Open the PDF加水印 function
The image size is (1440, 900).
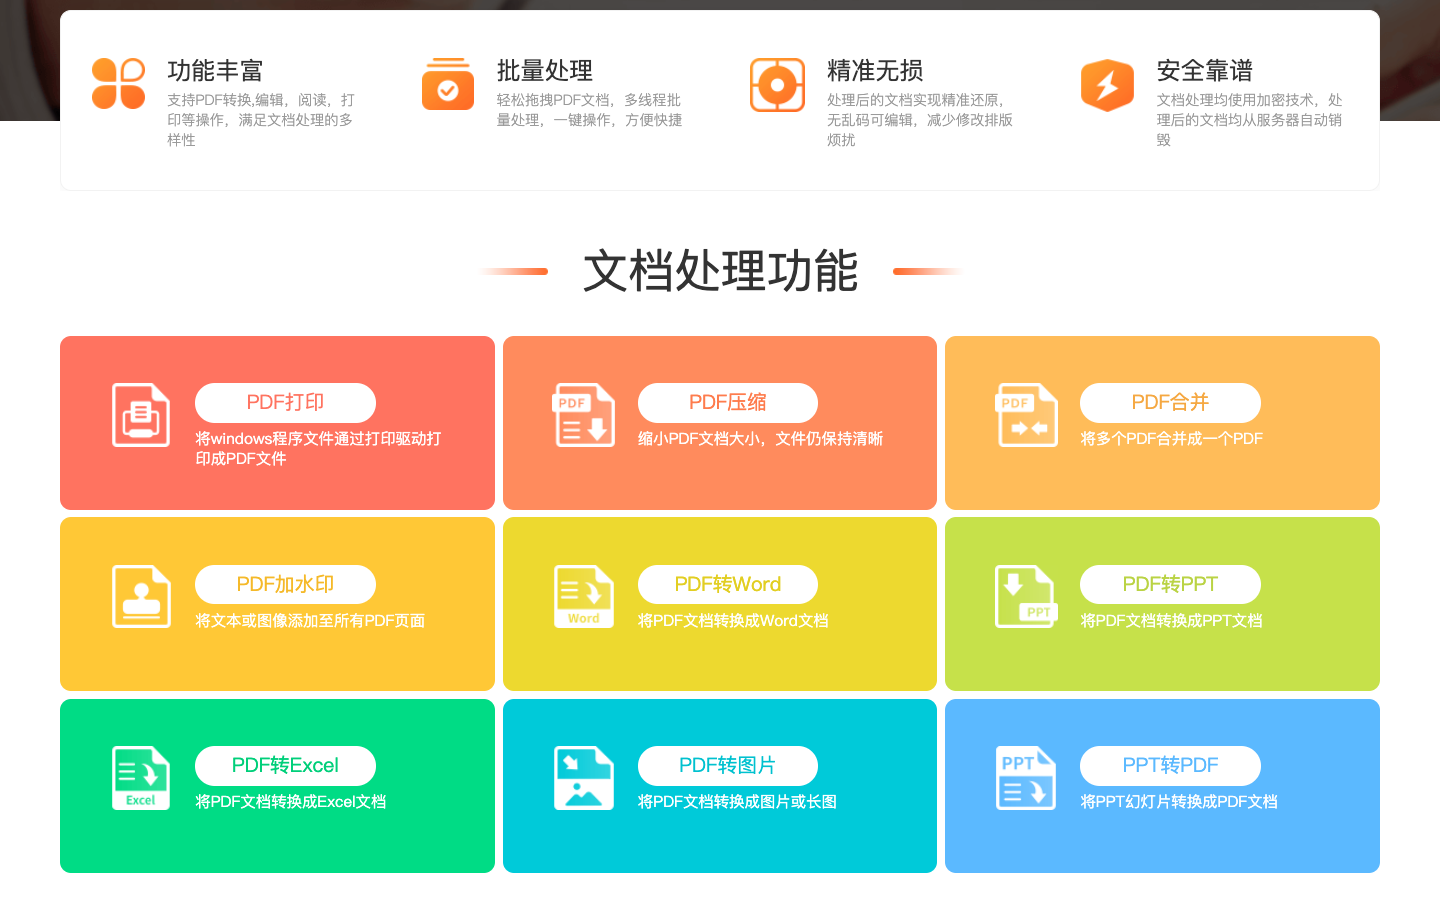point(287,584)
